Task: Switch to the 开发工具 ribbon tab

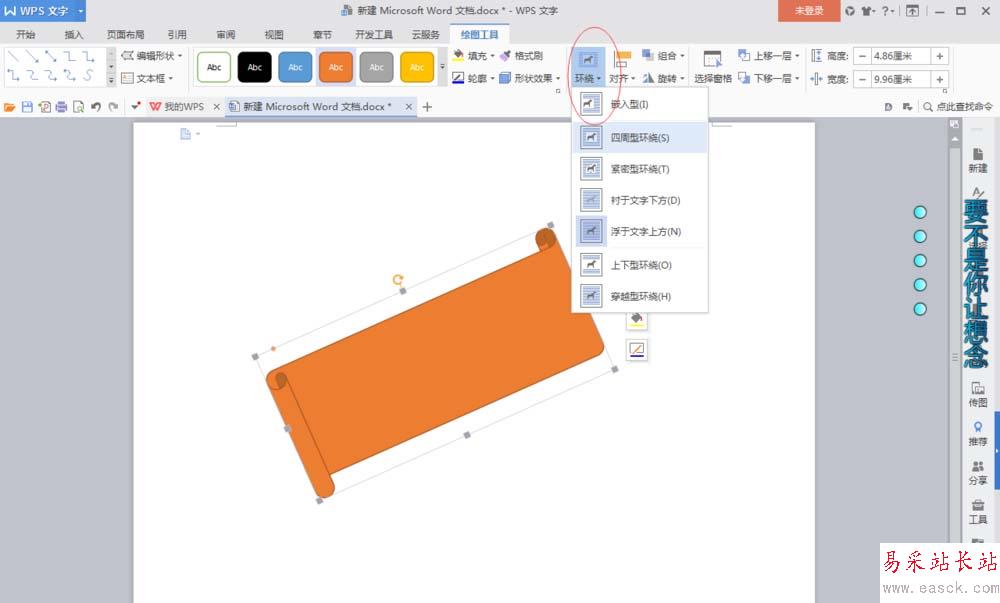Action: click(x=374, y=34)
